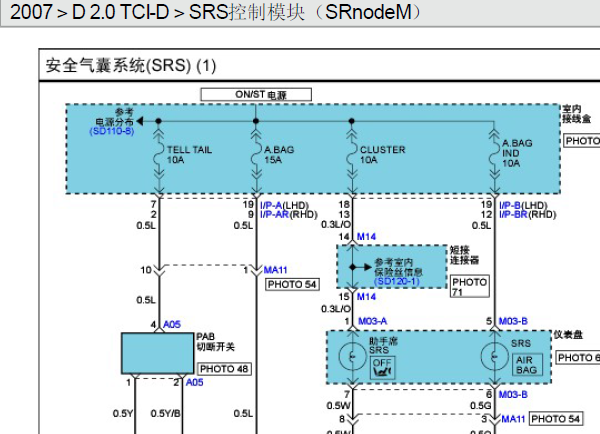
Task: Click the SRS控制模块 (SRnodeM) breadcrumb
Action: tap(305, 12)
